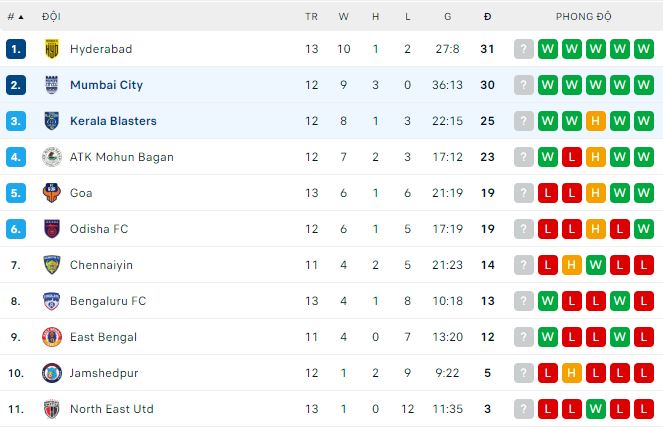Click the Jamshedpur team crest
This screenshot has width=663, height=428.
(x=51, y=373)
